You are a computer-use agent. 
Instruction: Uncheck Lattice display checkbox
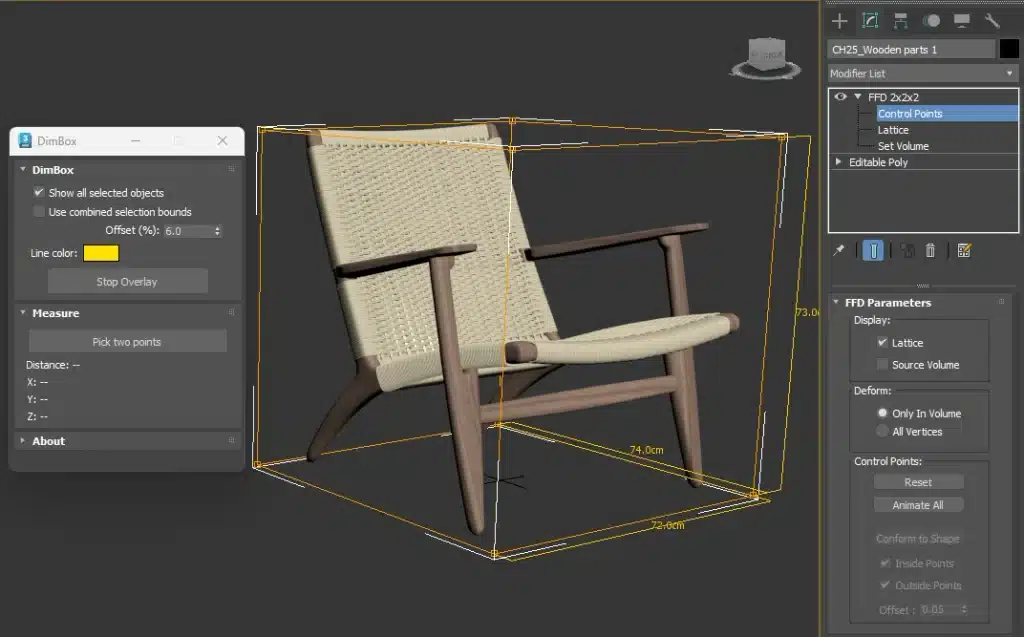[x=882, y=342]
